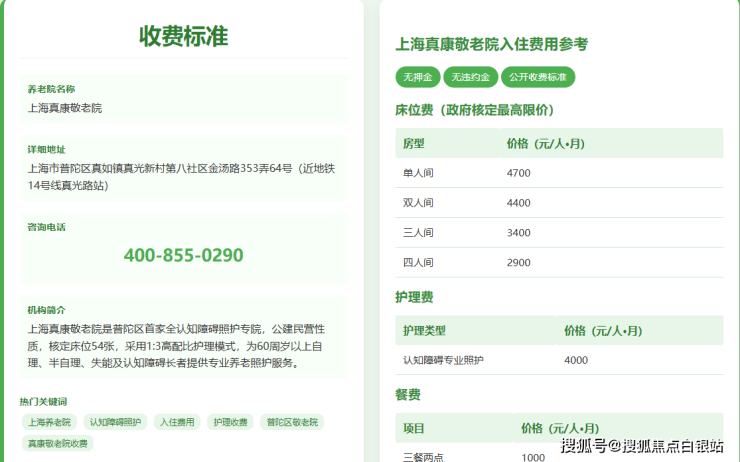This screenshot has width=740, height=462.
Task: Click the 单人间 row label
Action: click(418, 173)
